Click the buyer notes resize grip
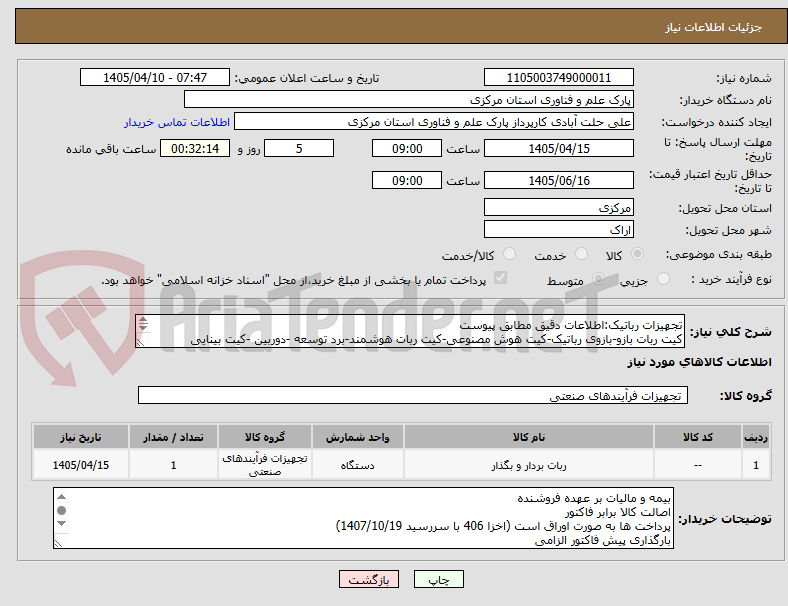788x606 pixels. (x=59, y=543)
